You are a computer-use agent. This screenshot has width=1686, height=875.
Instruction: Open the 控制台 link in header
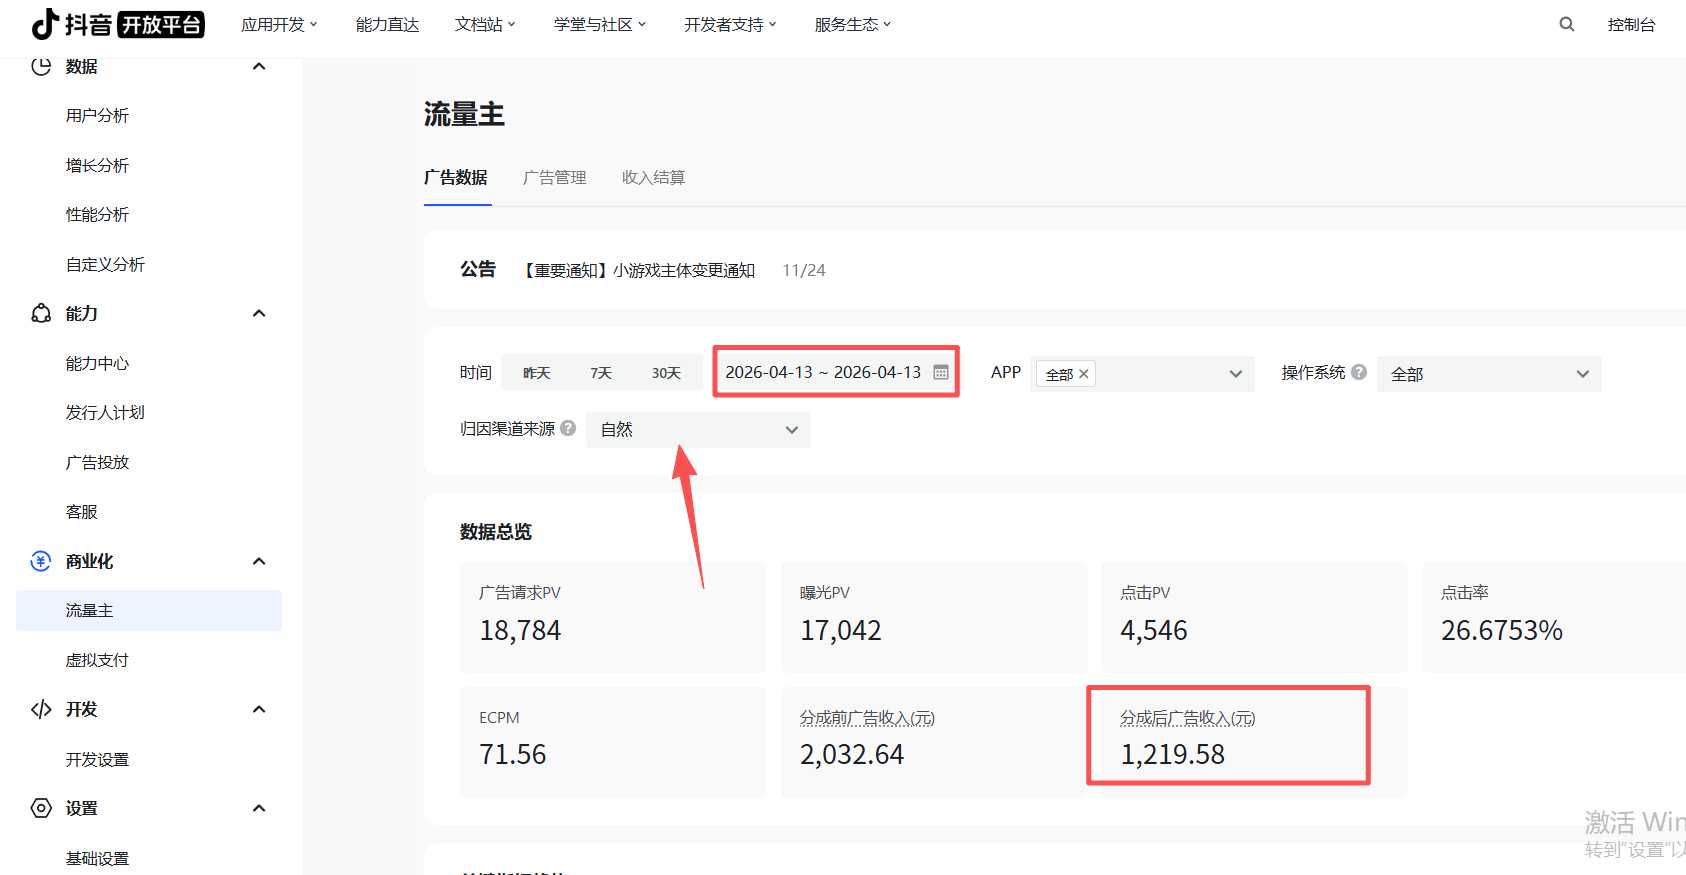1631,24
